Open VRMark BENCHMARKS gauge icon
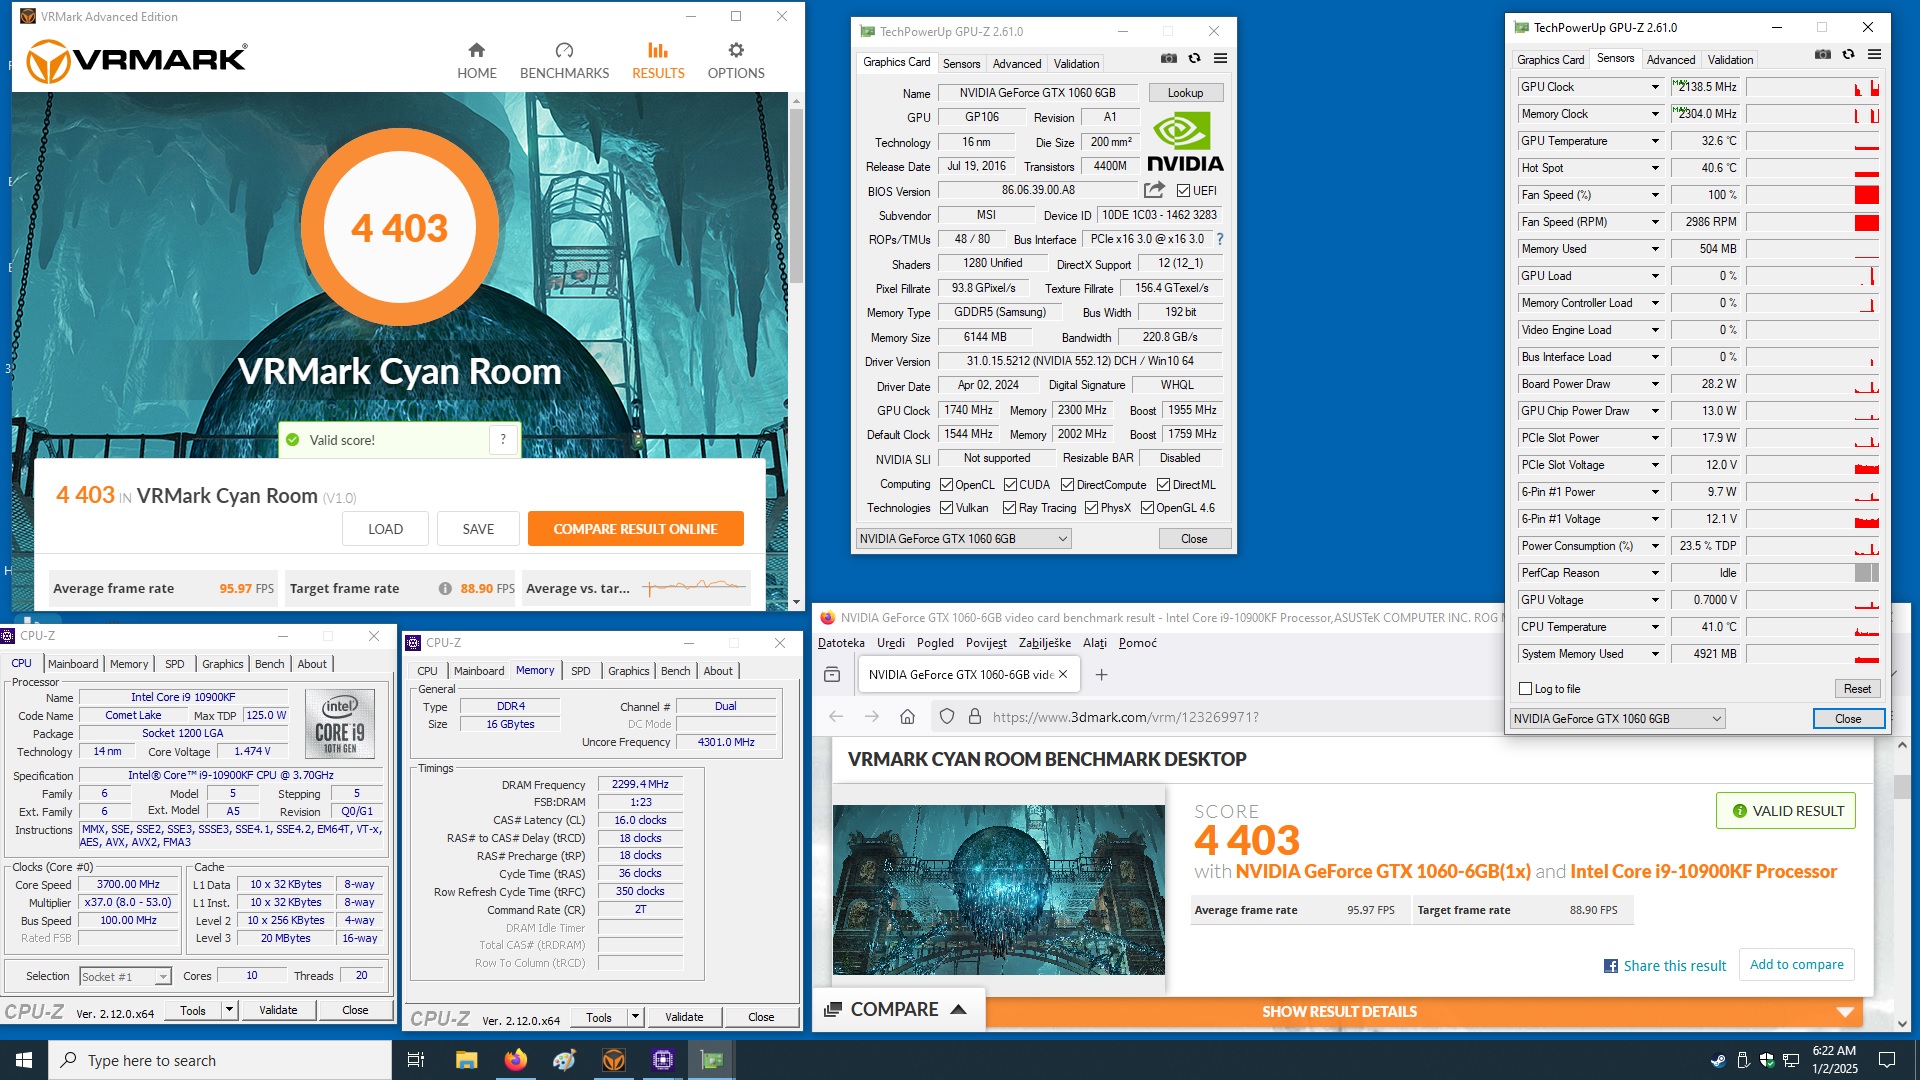 (564, 50)
